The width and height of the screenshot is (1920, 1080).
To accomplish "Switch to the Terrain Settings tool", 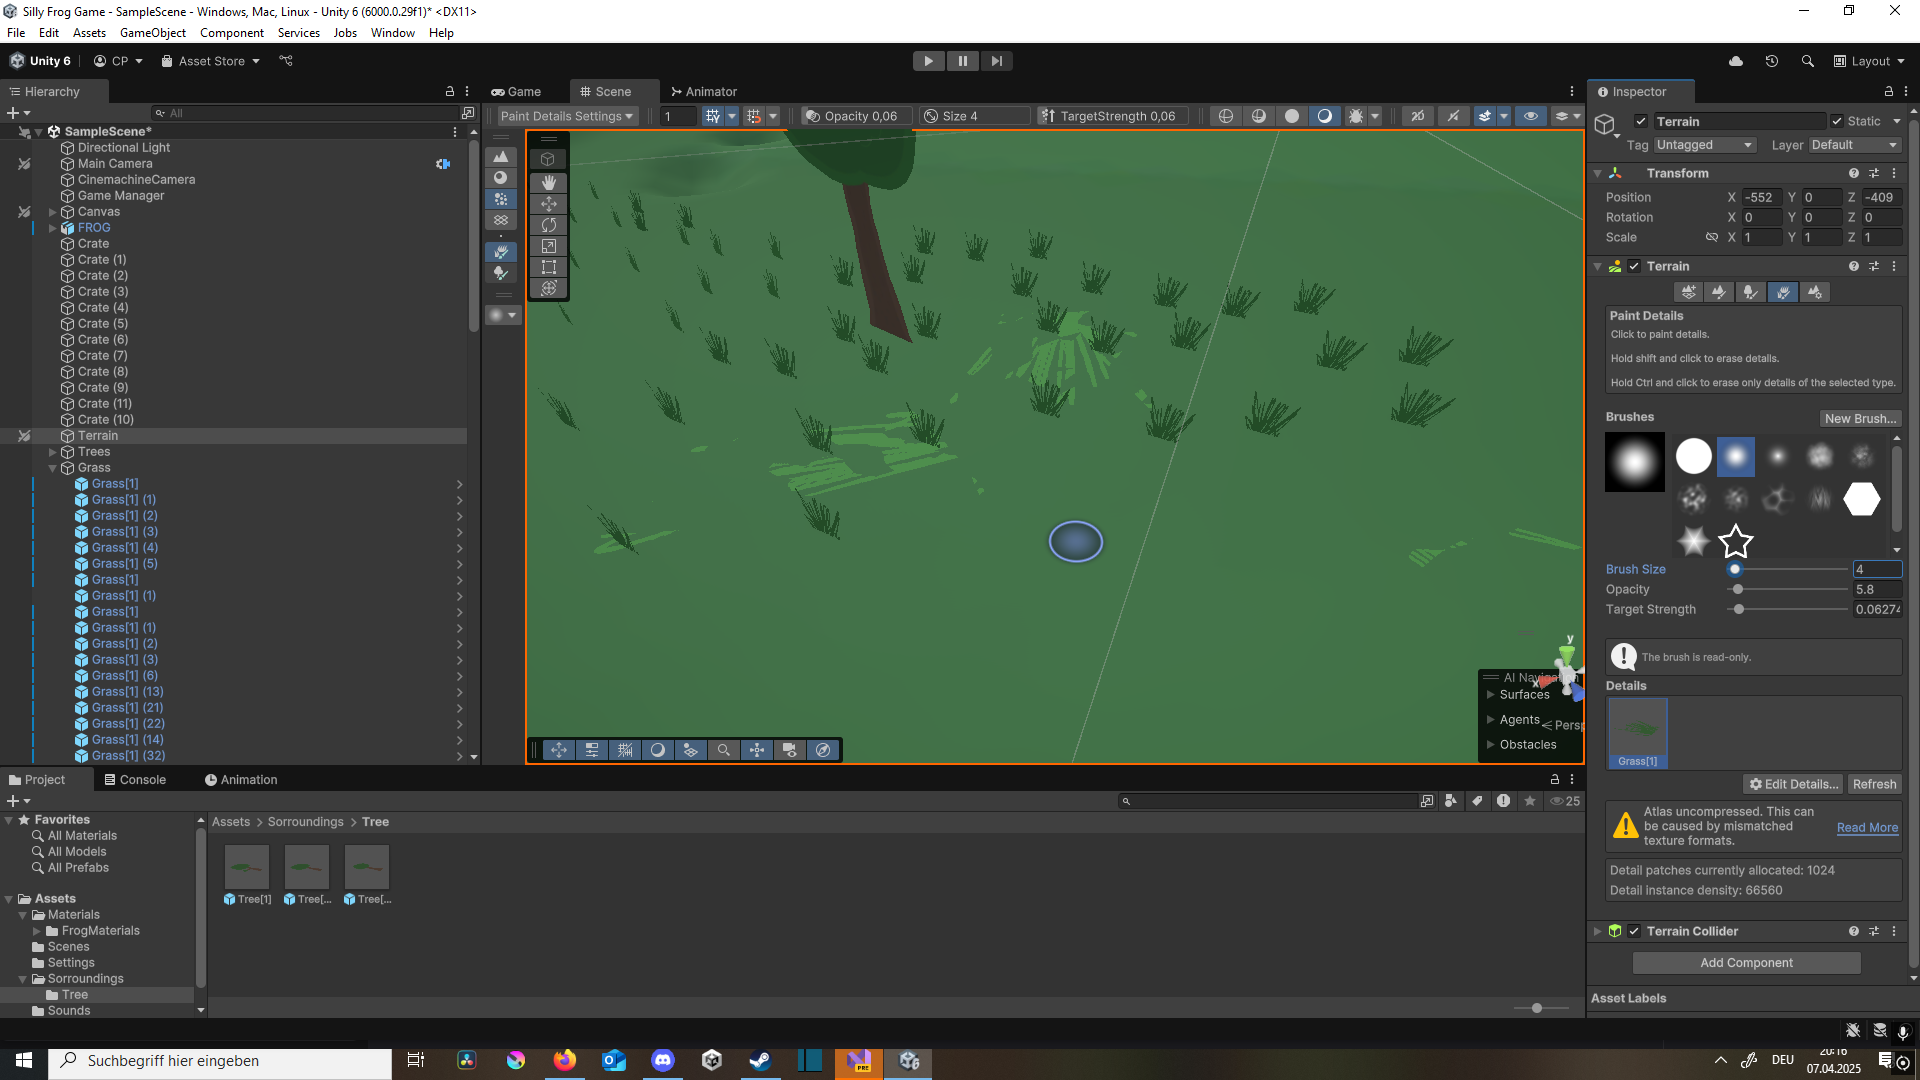I will click(1815, 292).
